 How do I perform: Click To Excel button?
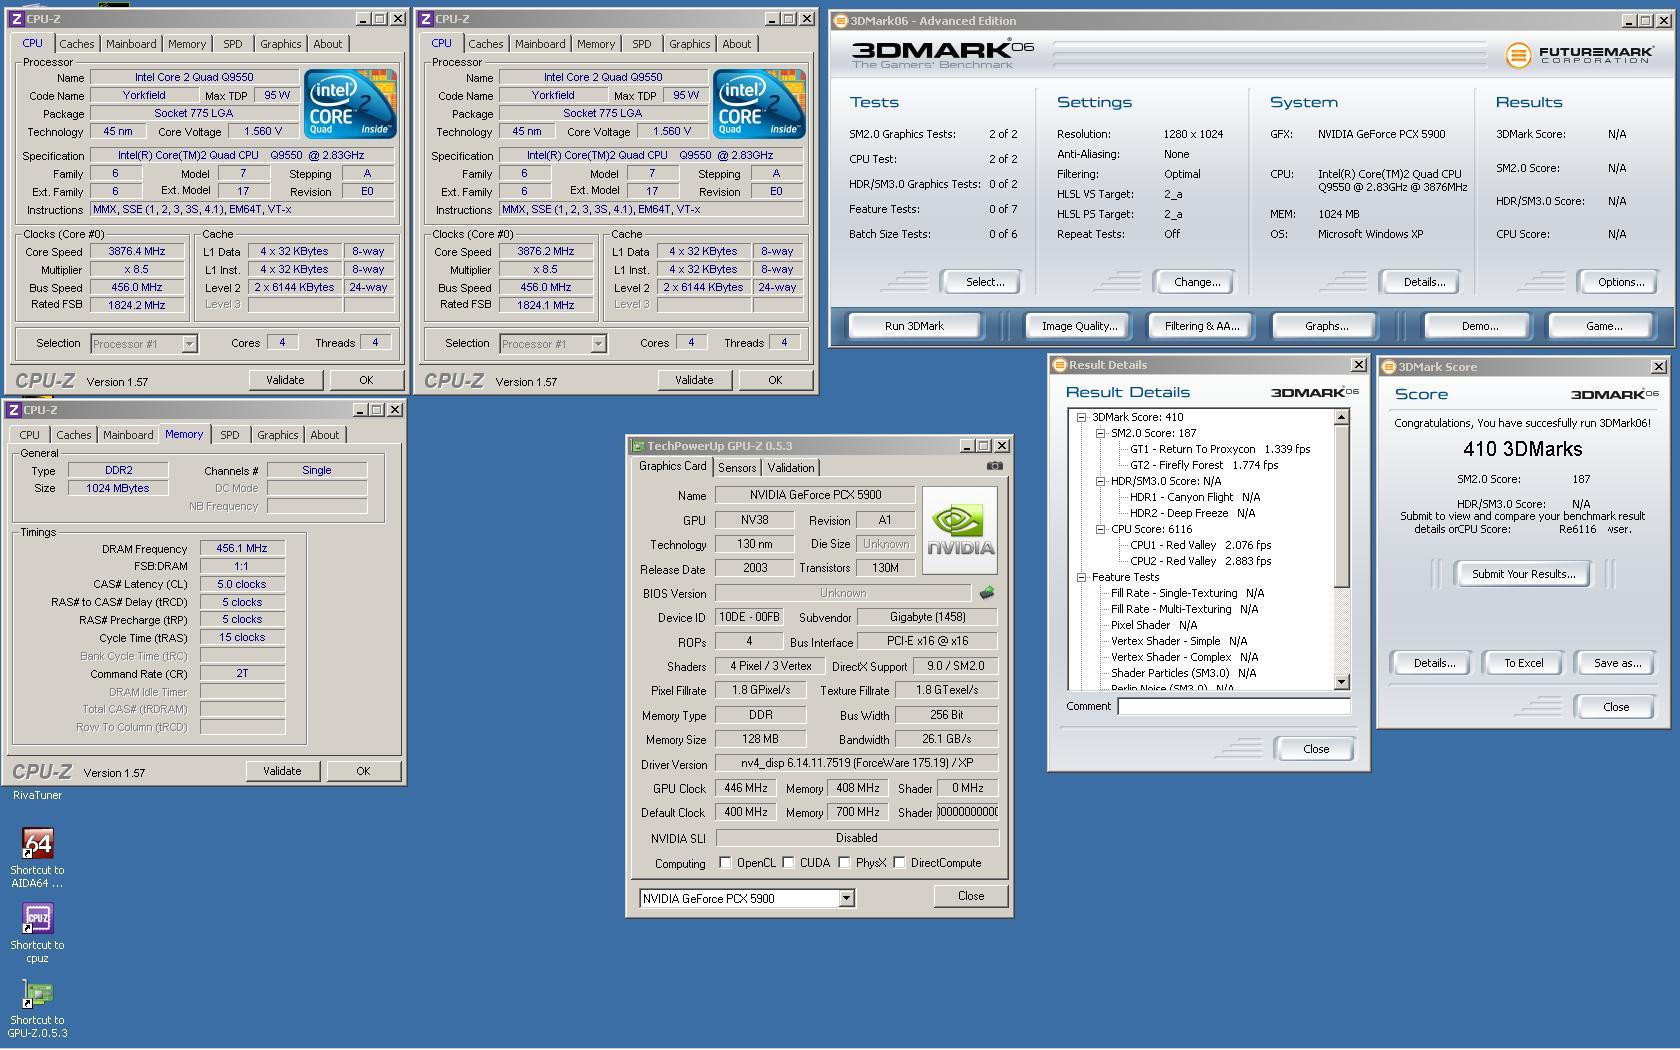coord(1524,663)
